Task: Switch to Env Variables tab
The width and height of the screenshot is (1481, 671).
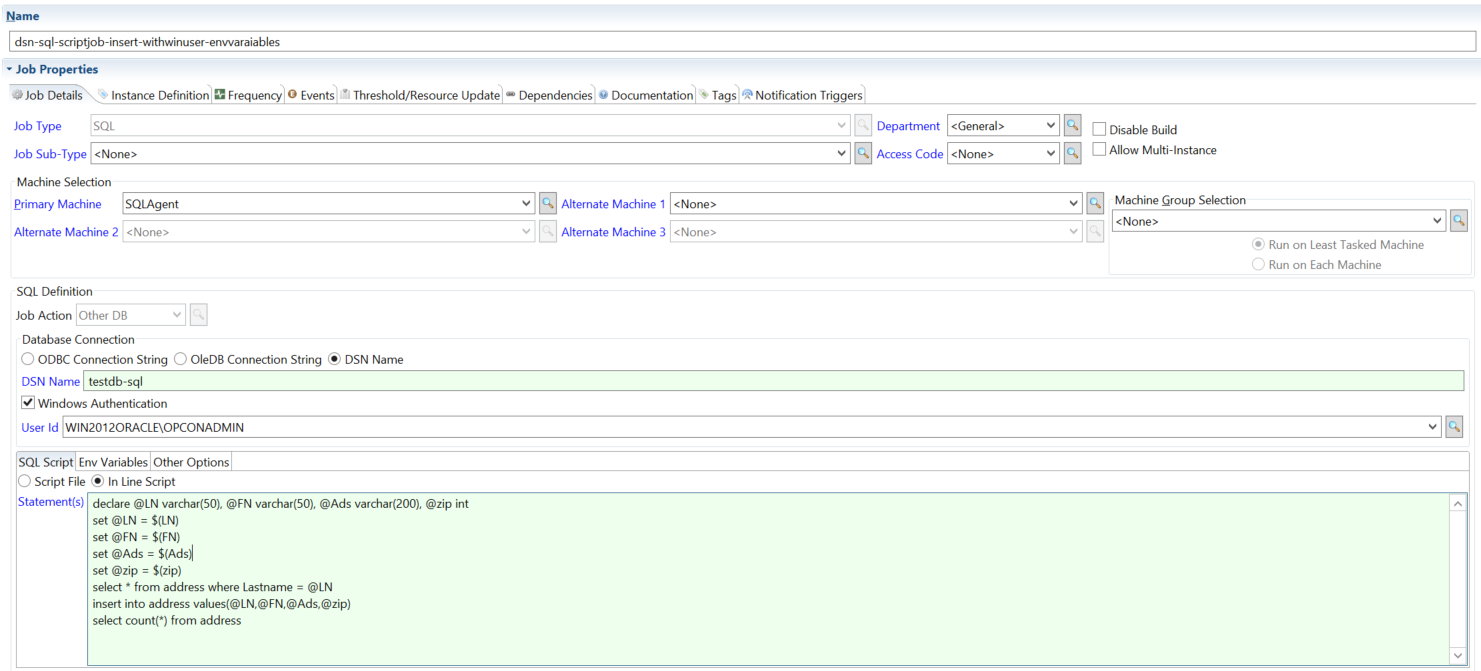Action: pyautogui.click(x=113, y=462)
